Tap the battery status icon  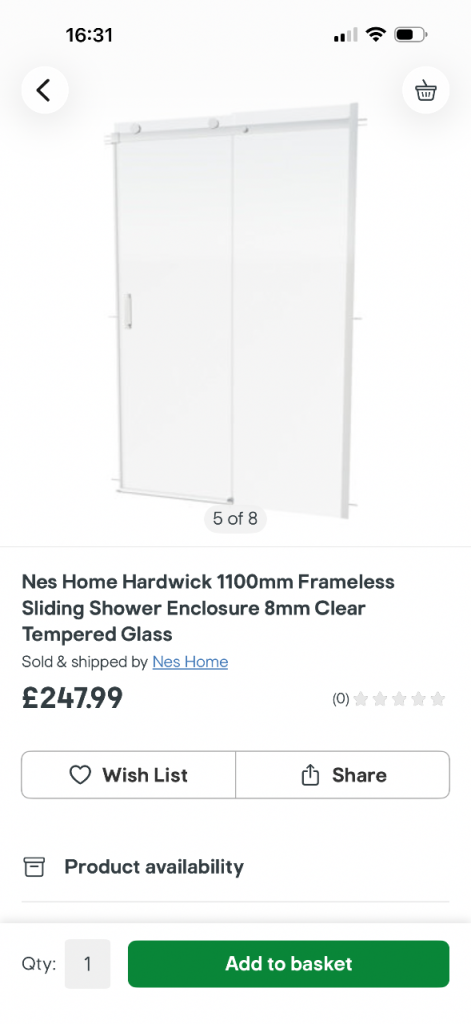tap(410, 35)
